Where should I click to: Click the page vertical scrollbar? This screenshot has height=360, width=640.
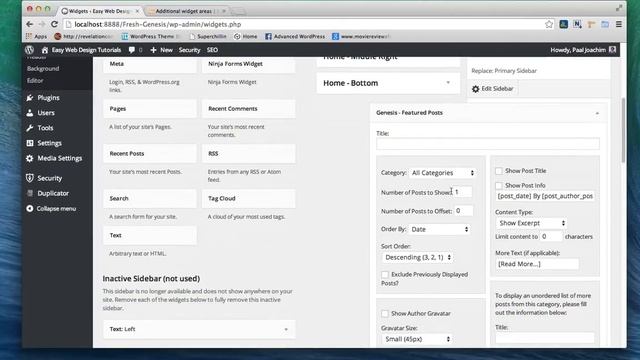pyautogui.click(x=623, y=131)
